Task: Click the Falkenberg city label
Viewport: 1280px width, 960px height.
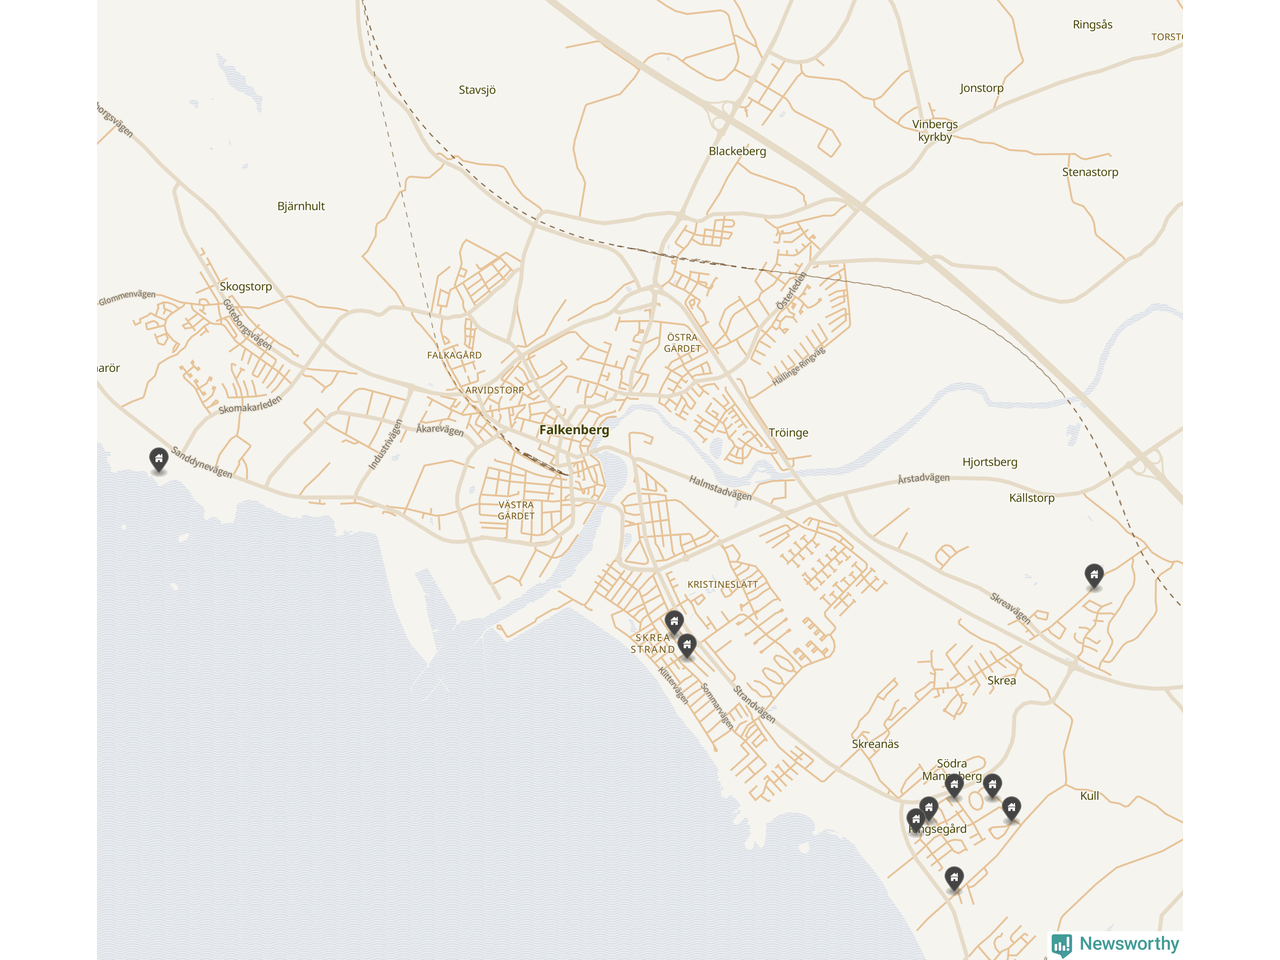Action: [x=574, y=430]
